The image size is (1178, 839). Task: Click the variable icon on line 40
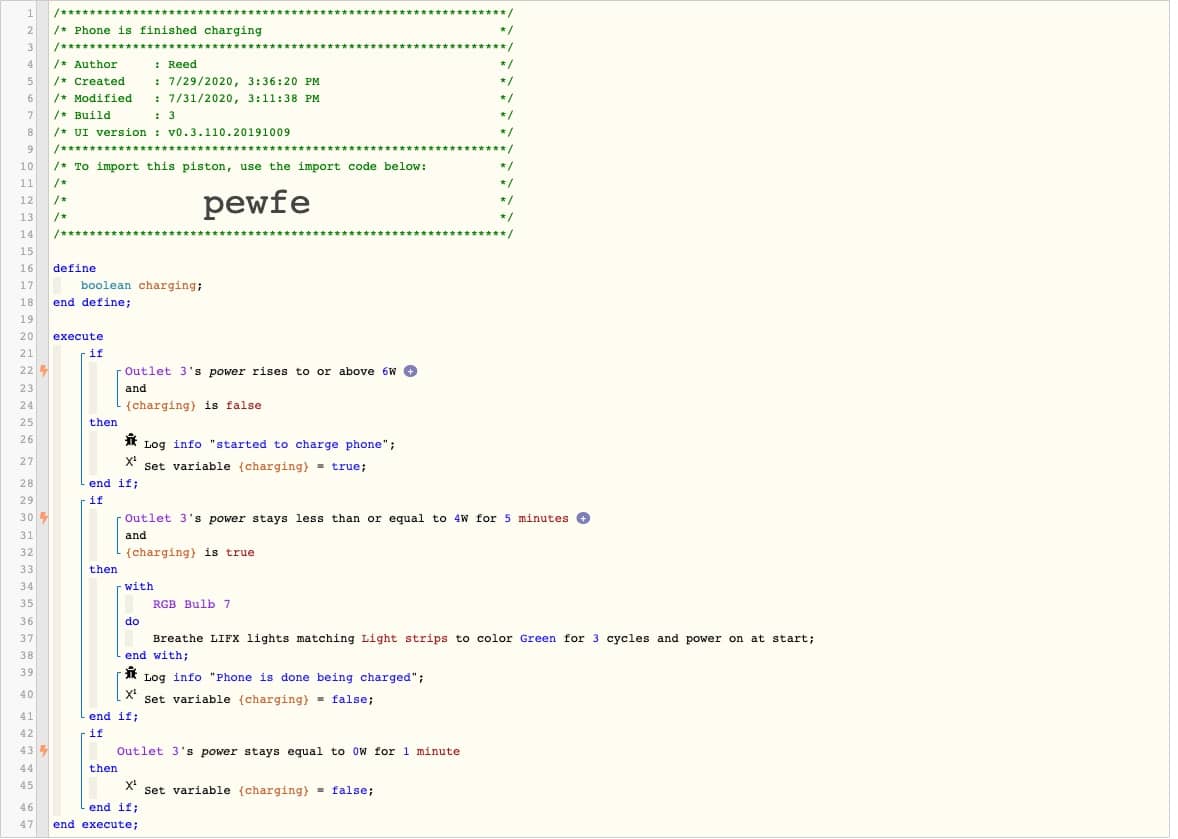point(131,696)
